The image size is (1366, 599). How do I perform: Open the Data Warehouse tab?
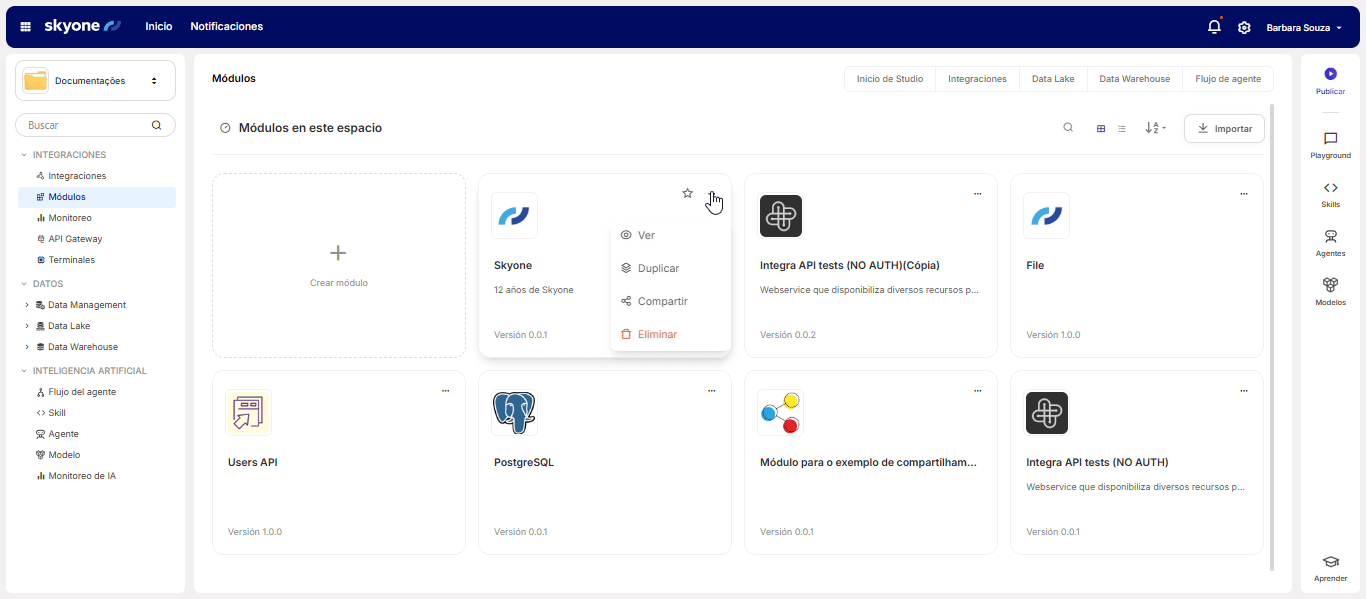point(1134,78)
